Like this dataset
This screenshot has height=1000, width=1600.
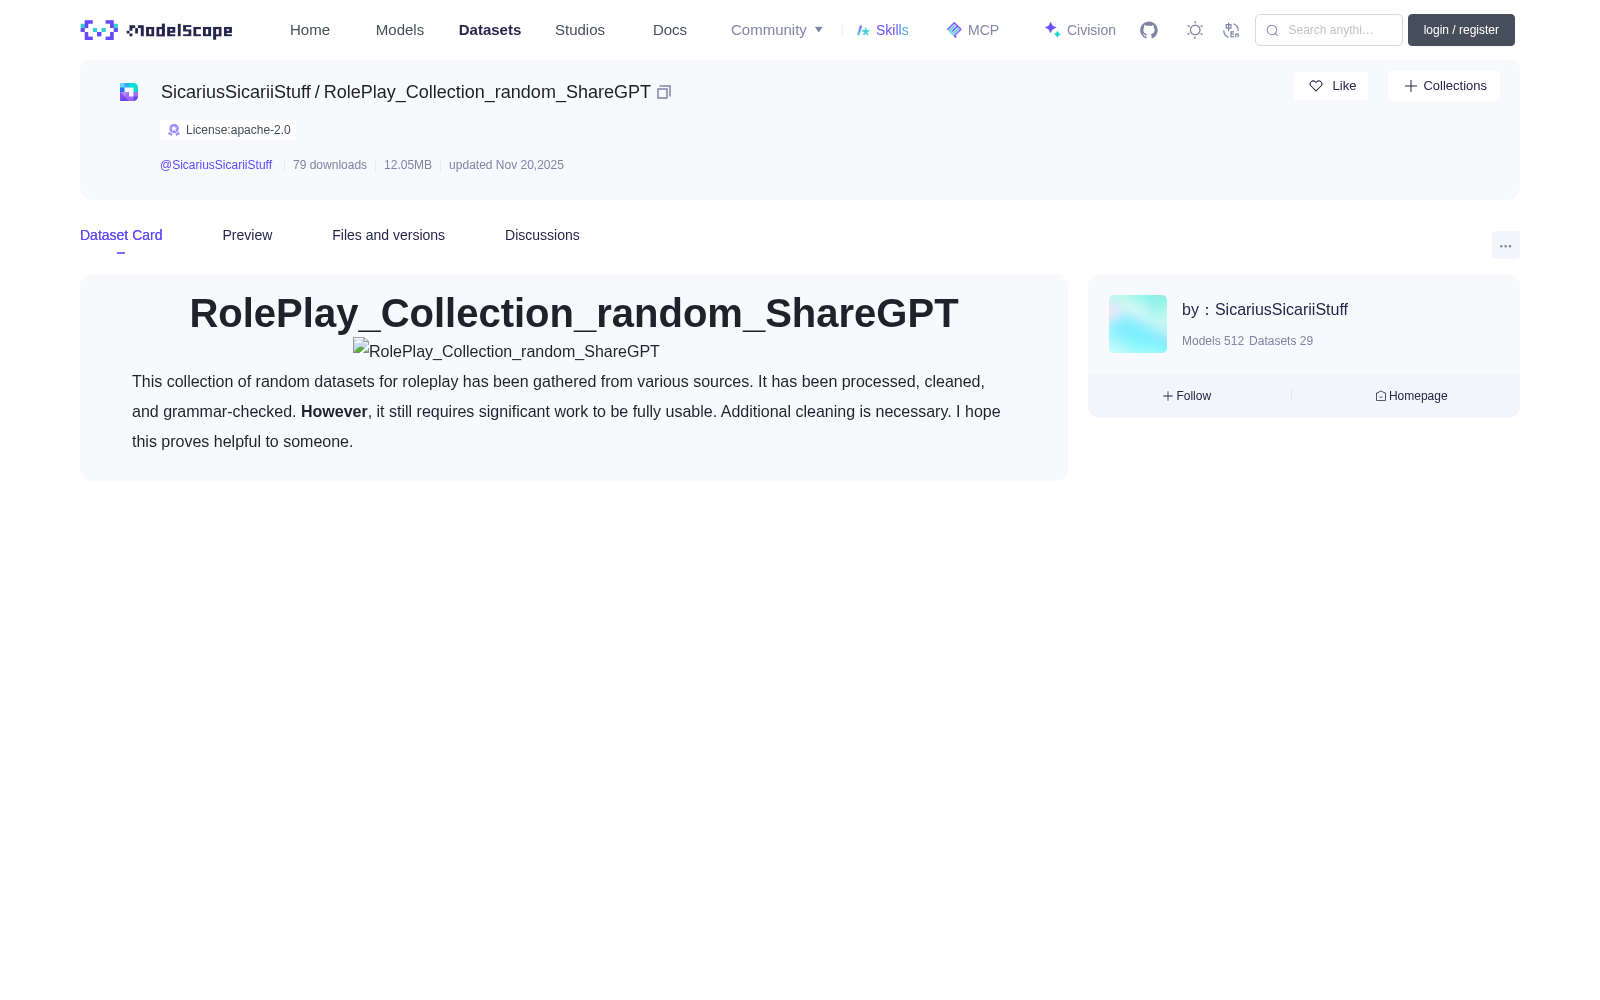1331,86
